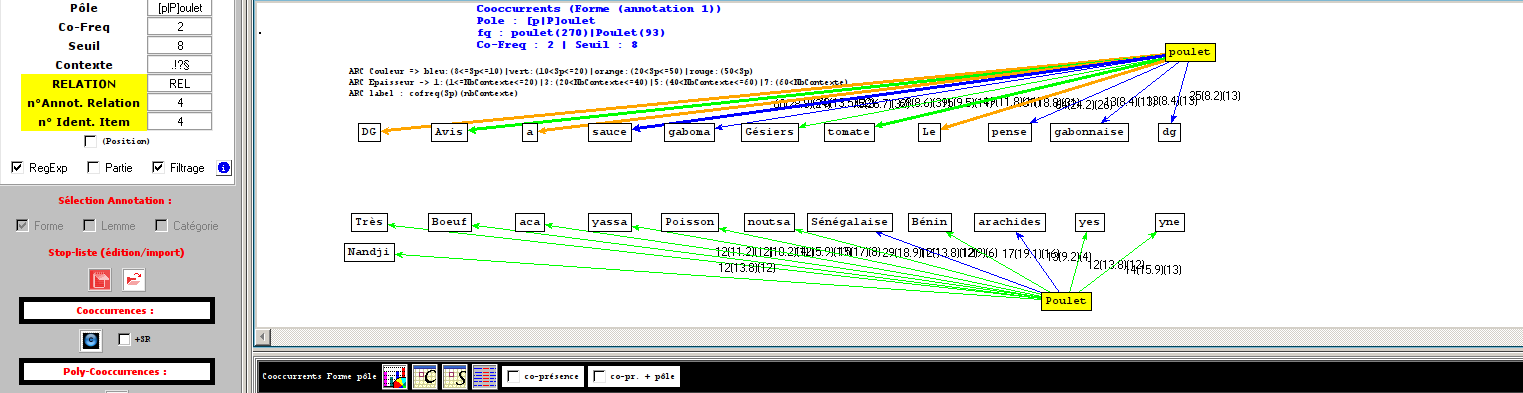Toggle the Filtrage checkbox
1523x393 pixels.
(x=158, y=168)
